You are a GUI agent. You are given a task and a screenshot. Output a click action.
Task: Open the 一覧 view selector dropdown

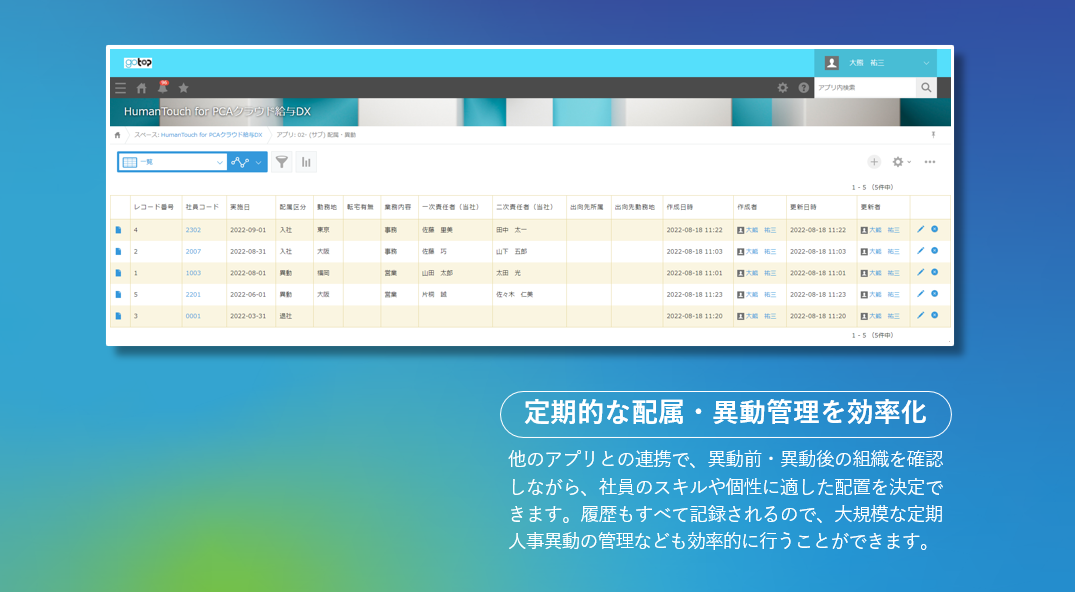[173, 162]
